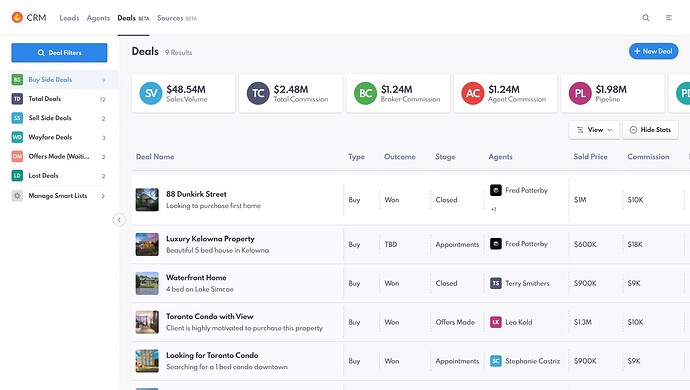The image size is (690, 390).
Task: Select the Wayfare Deals smart list
Action: pyautogui.click(x=59, y=137)
